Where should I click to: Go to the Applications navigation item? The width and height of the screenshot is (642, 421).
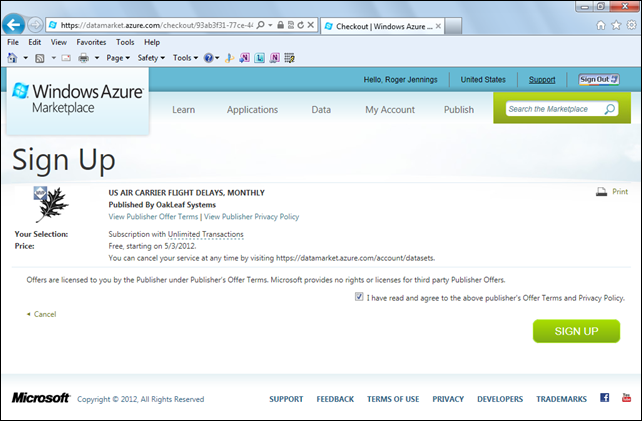pos(252,110)
